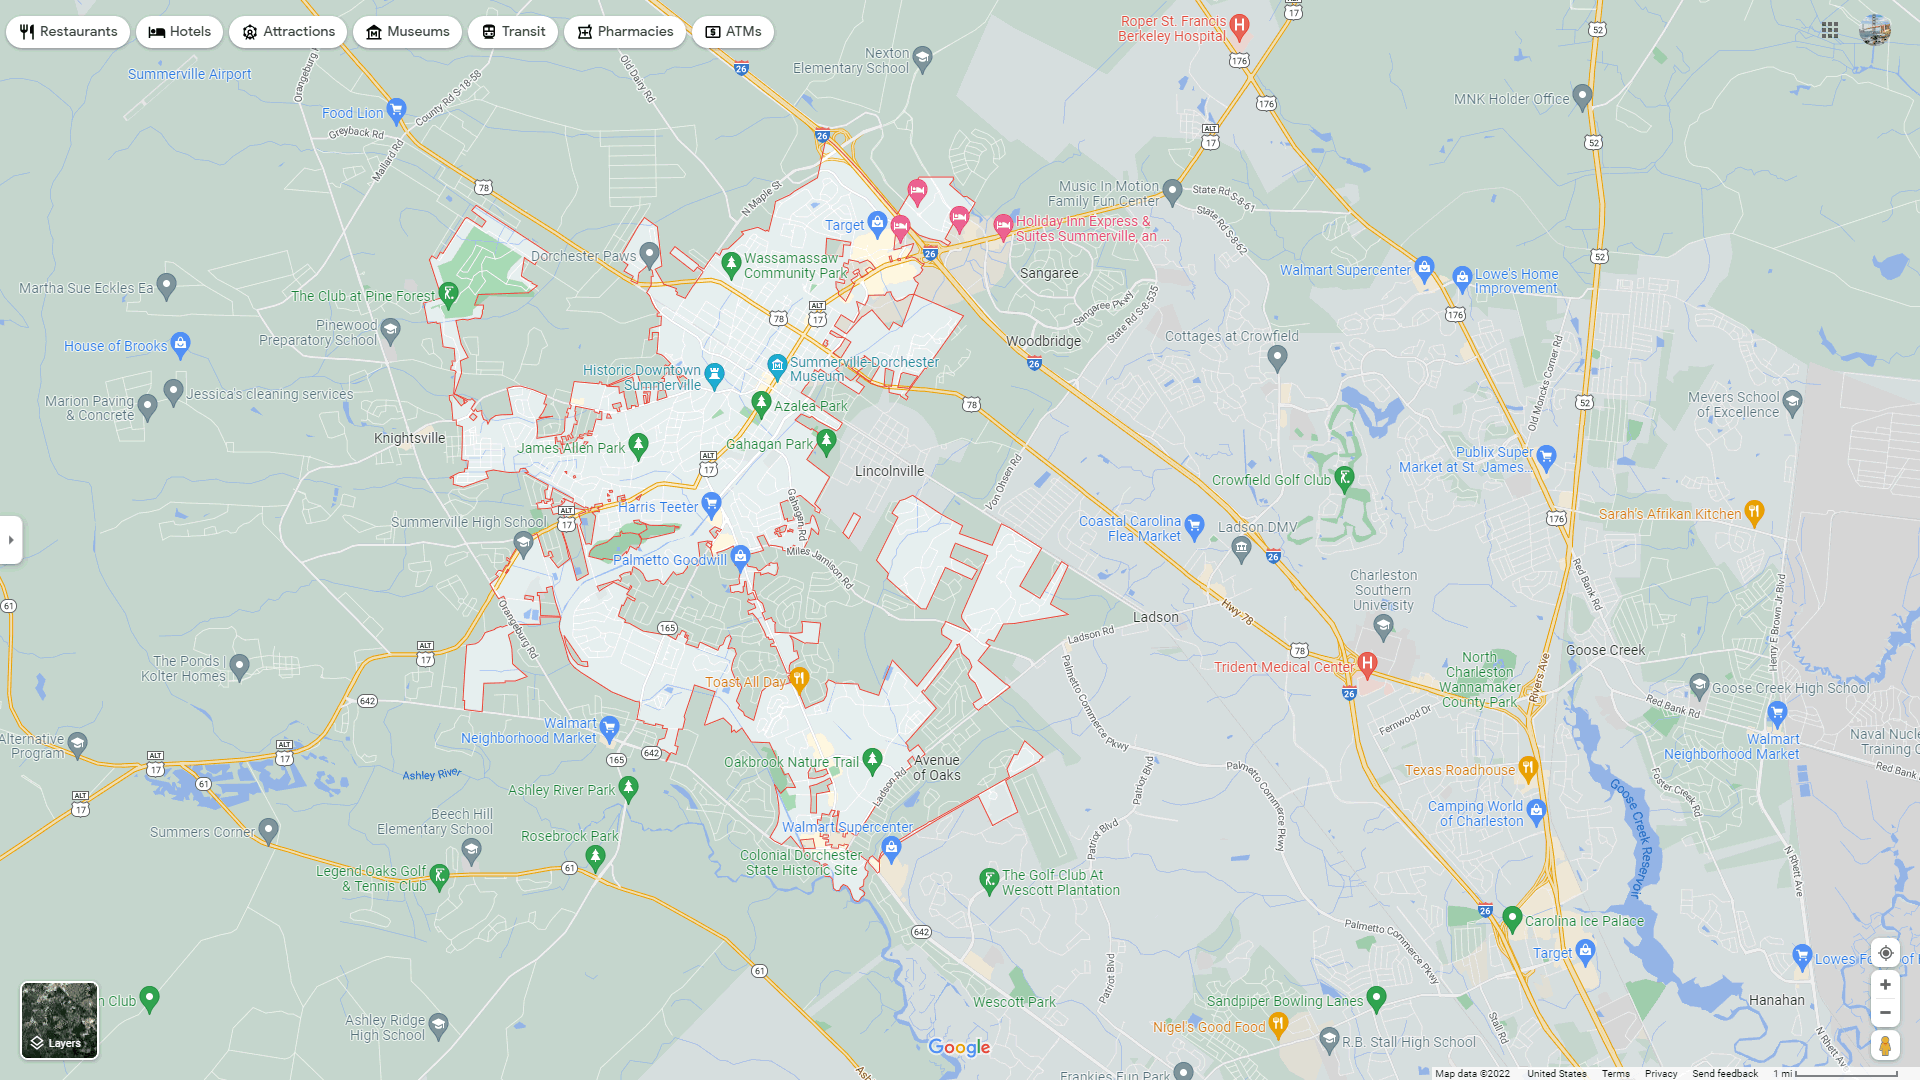Filter map by Hotels

[x=180, y=32]
